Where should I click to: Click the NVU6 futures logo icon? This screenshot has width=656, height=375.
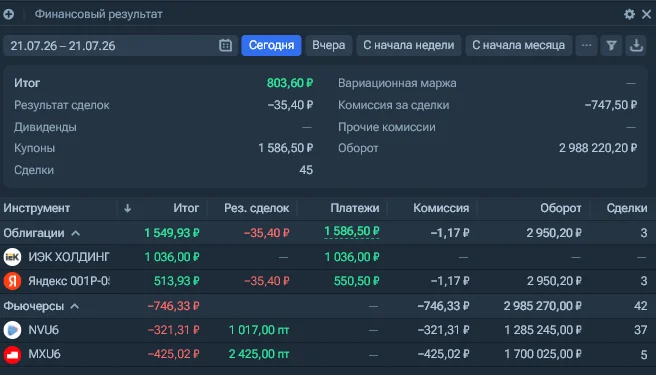point(12,330)
